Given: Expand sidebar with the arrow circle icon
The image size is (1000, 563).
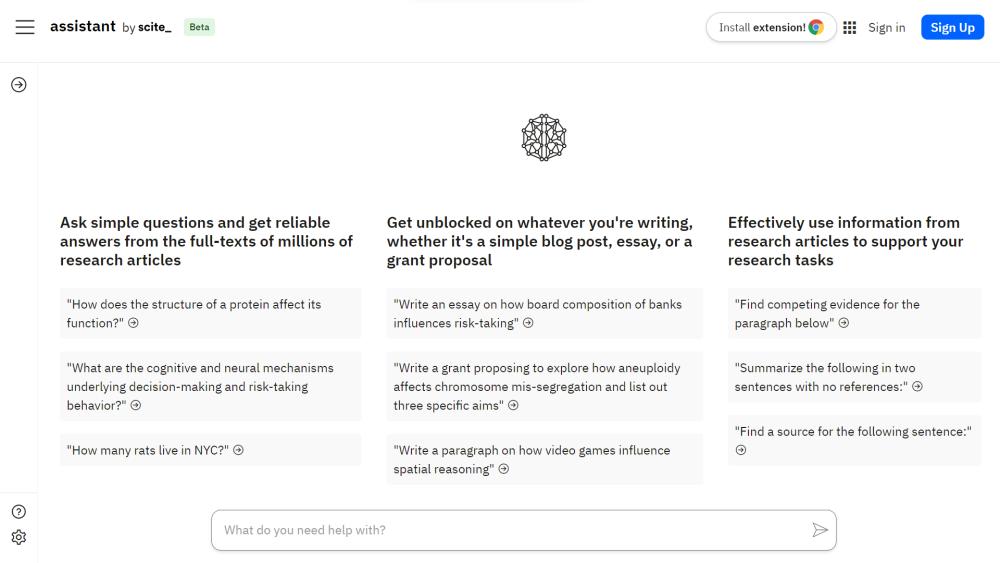Looking at the screenshot, I should coord(18,85).
